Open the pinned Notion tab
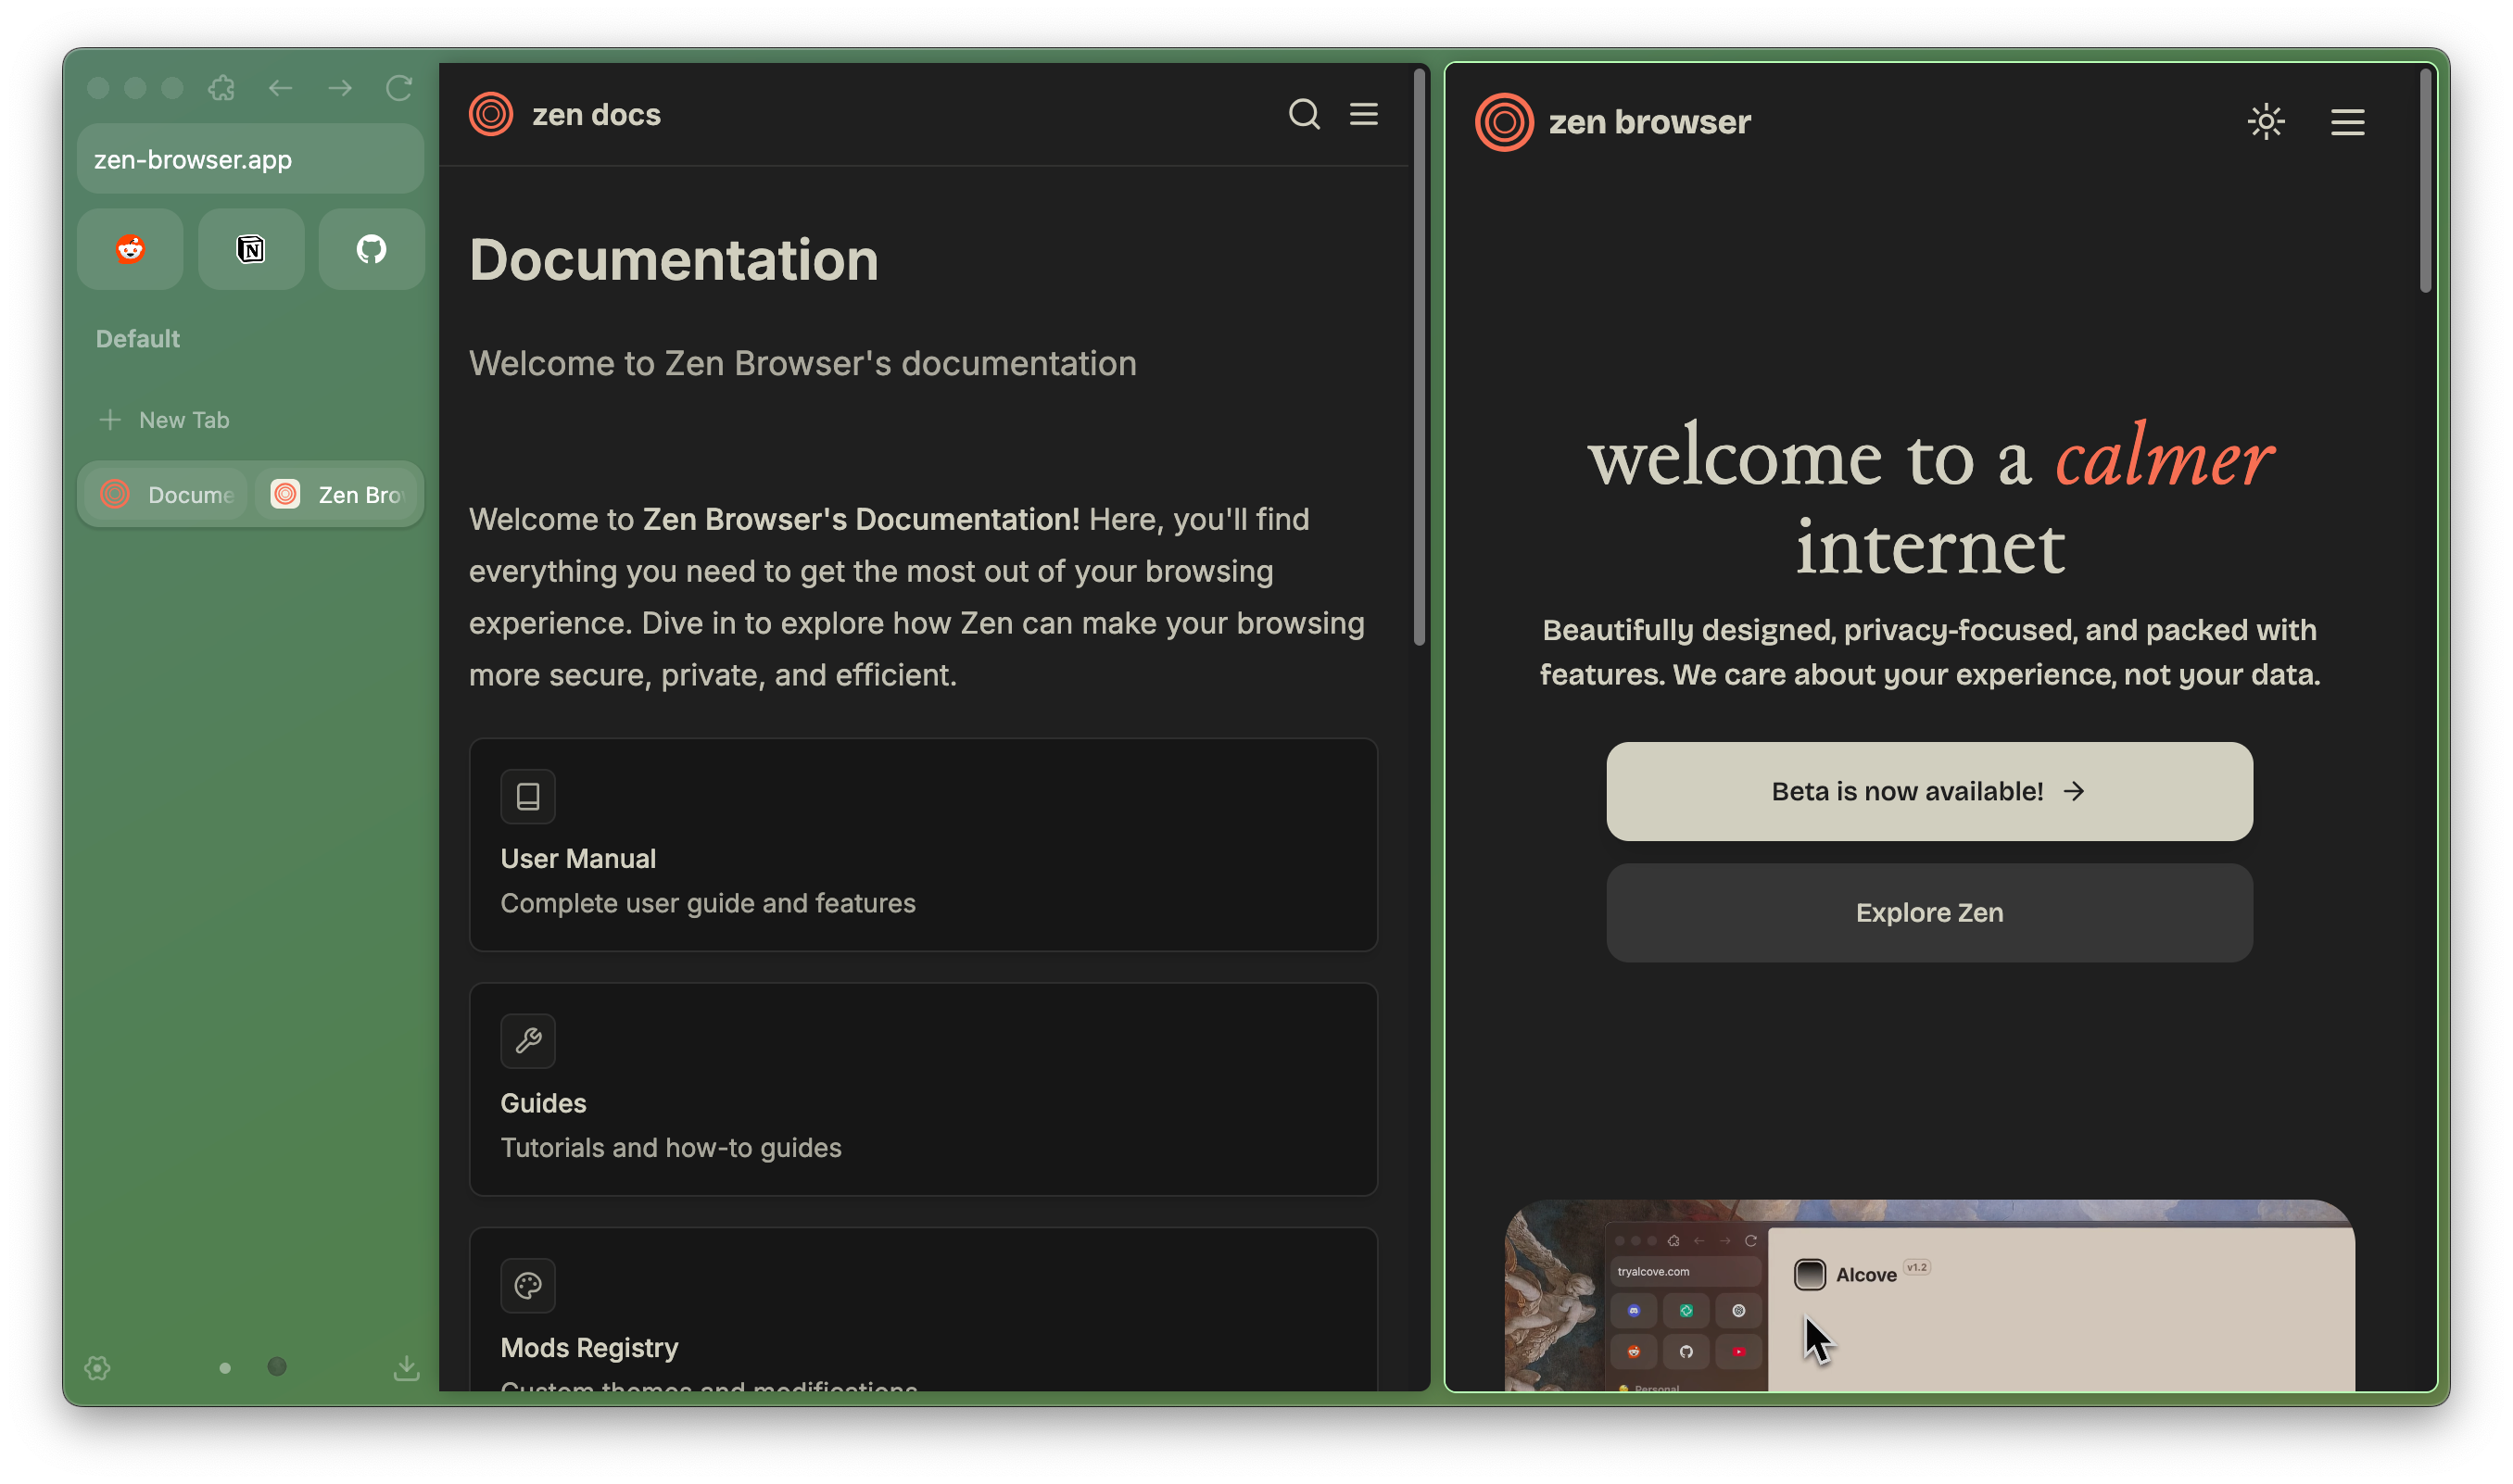Viewport: 2513px width, 1484px height. click(x=251, y=249)
